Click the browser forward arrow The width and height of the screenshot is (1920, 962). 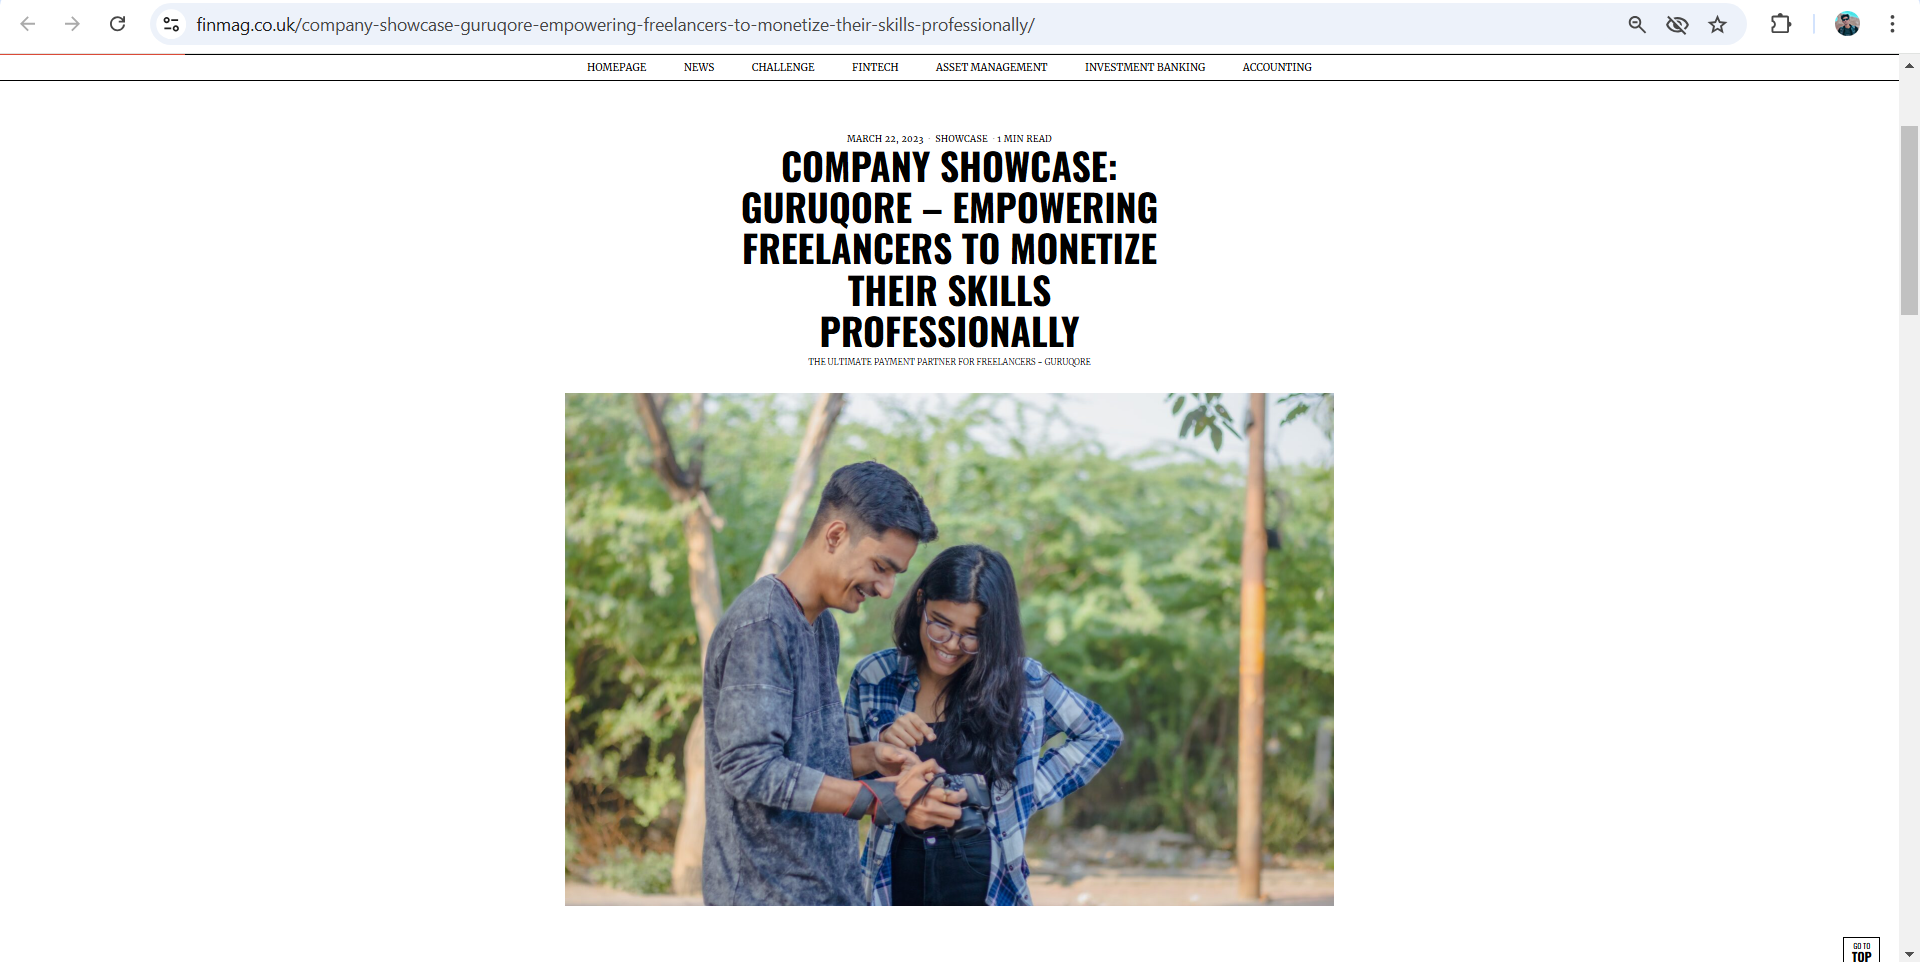click(x=72, y=24)
